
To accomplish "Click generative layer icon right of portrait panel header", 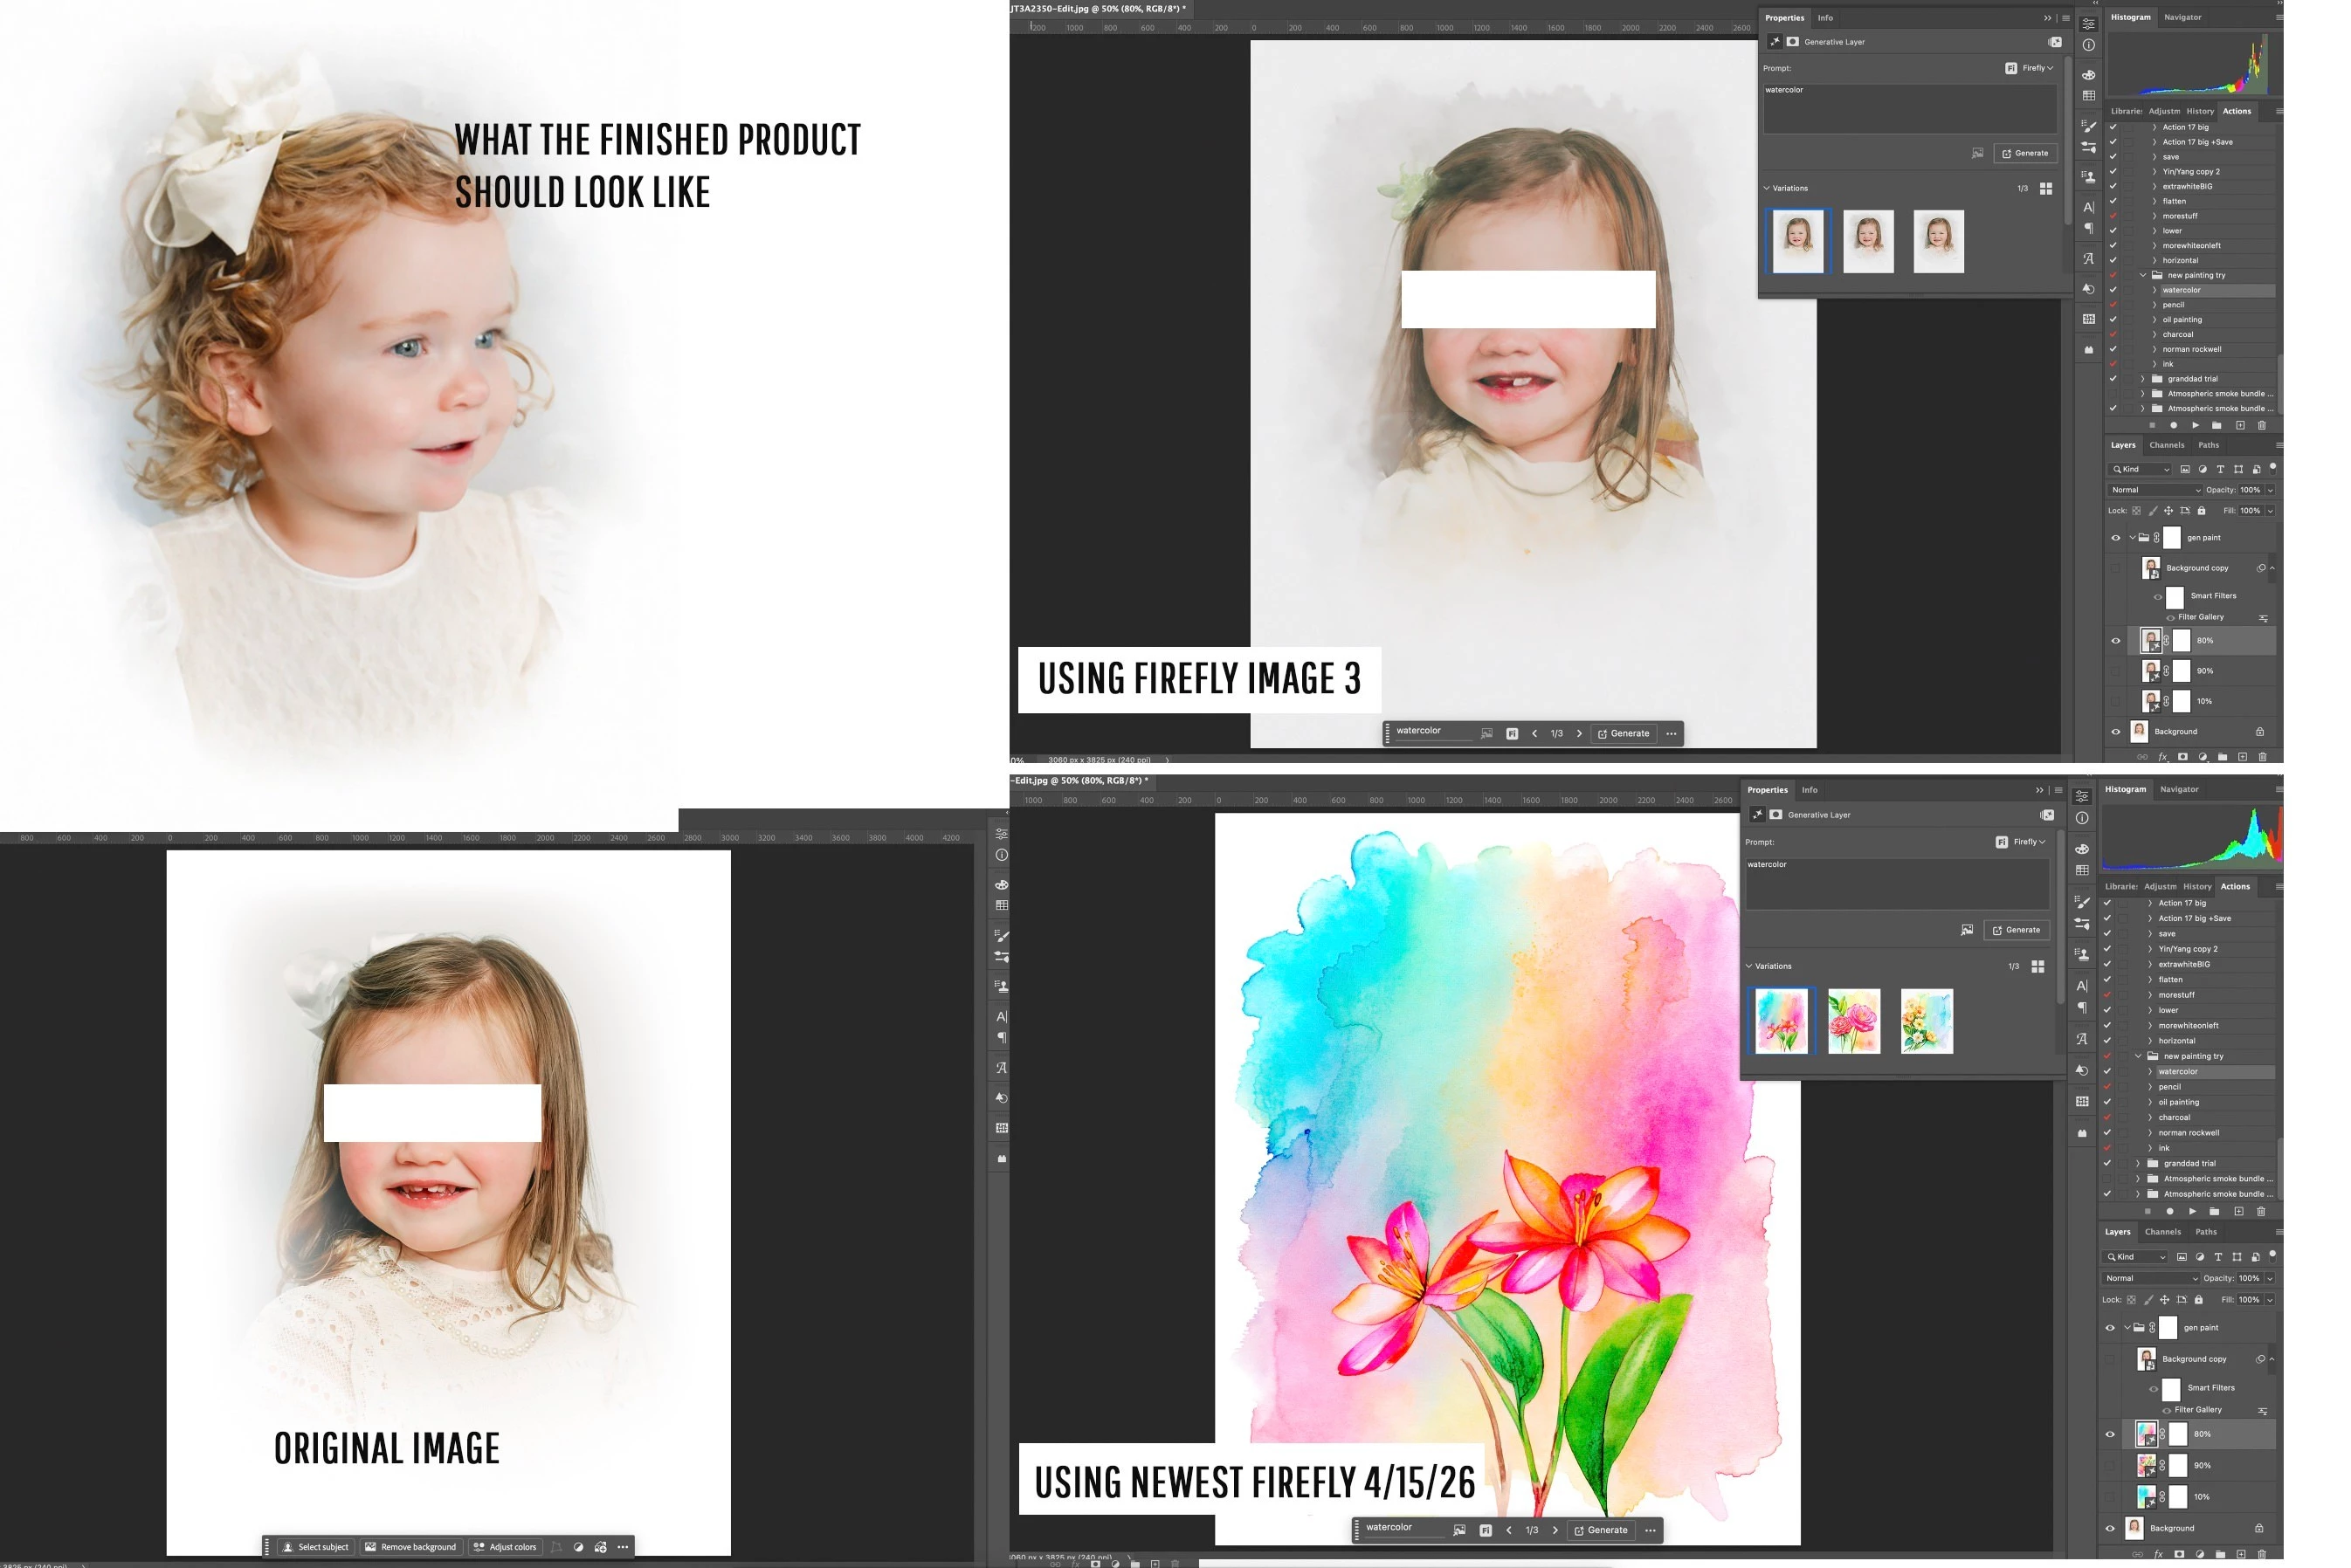I will click(2054, 42).
